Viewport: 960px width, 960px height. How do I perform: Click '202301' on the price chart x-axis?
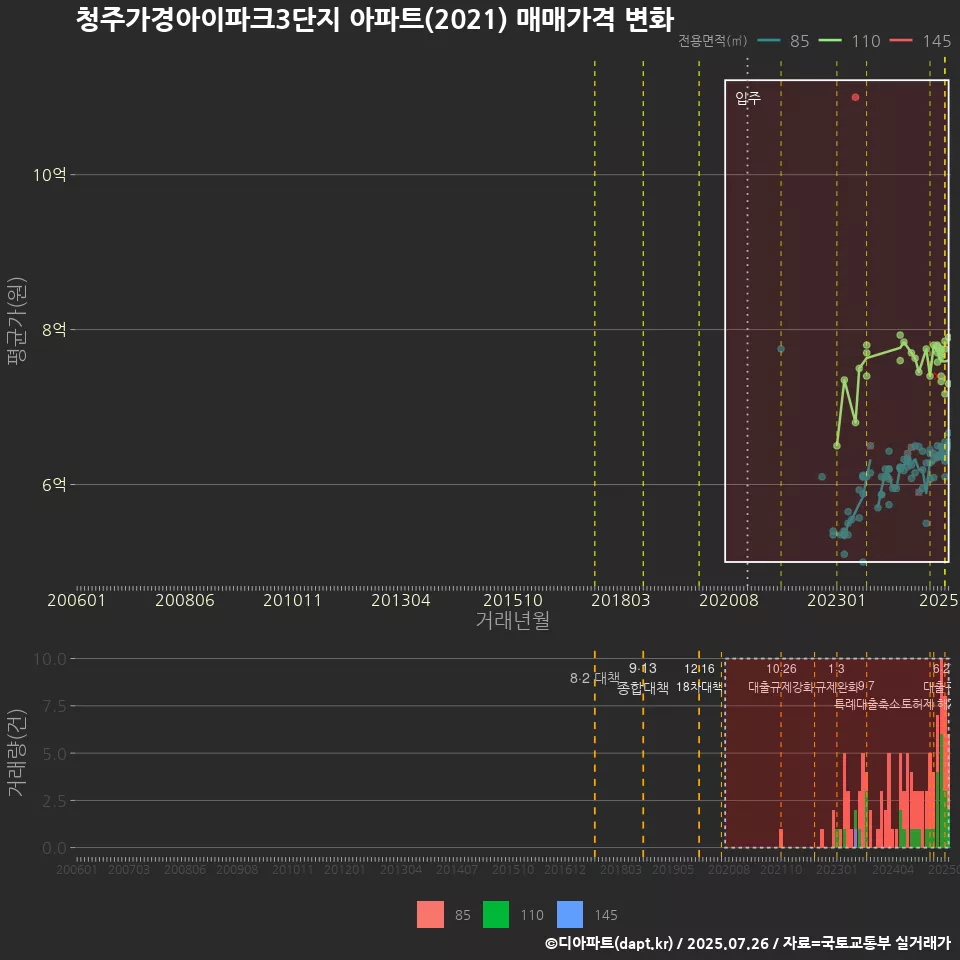point(836,600)
